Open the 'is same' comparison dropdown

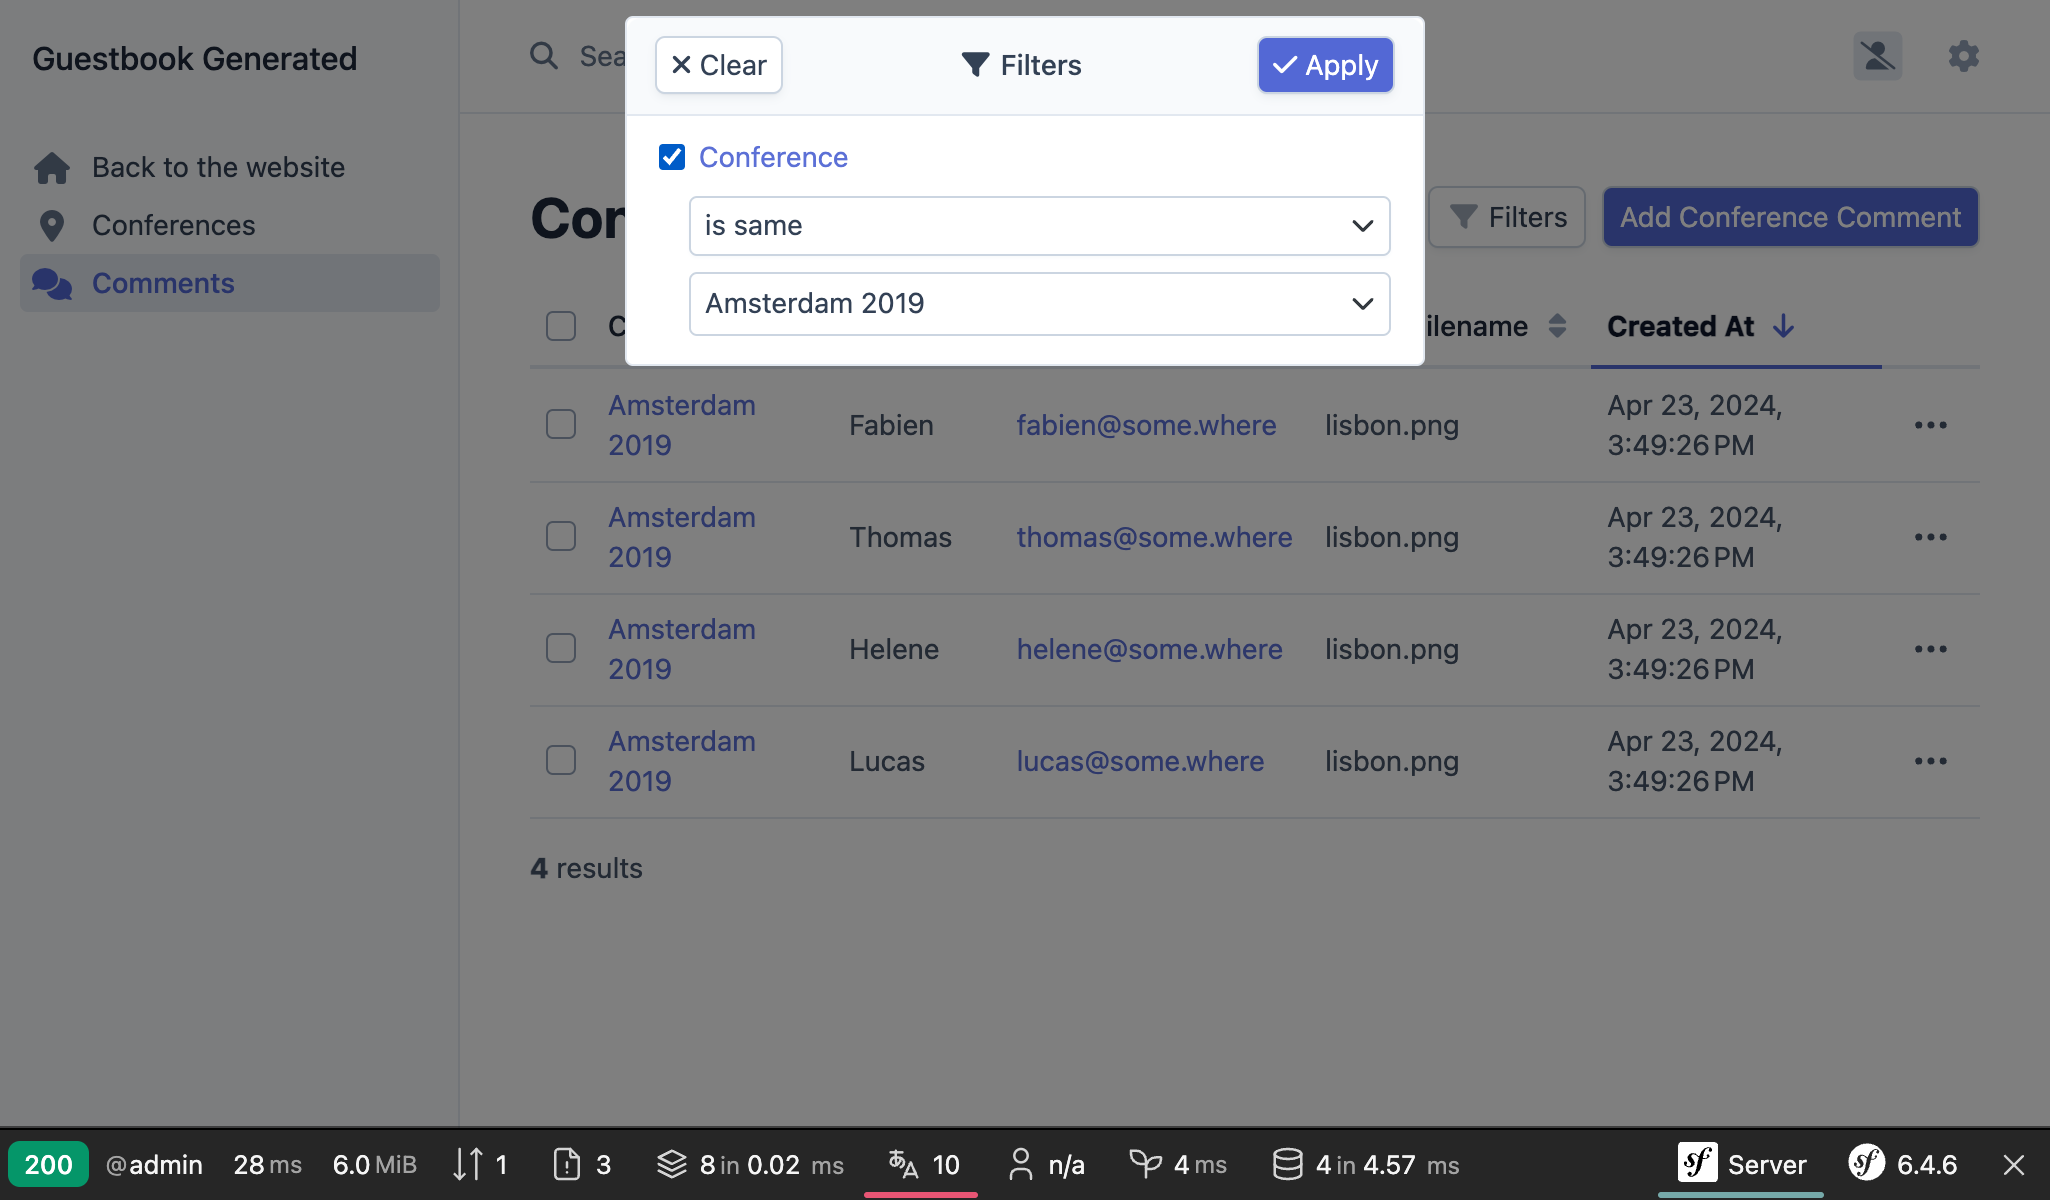click(1039, 226)
